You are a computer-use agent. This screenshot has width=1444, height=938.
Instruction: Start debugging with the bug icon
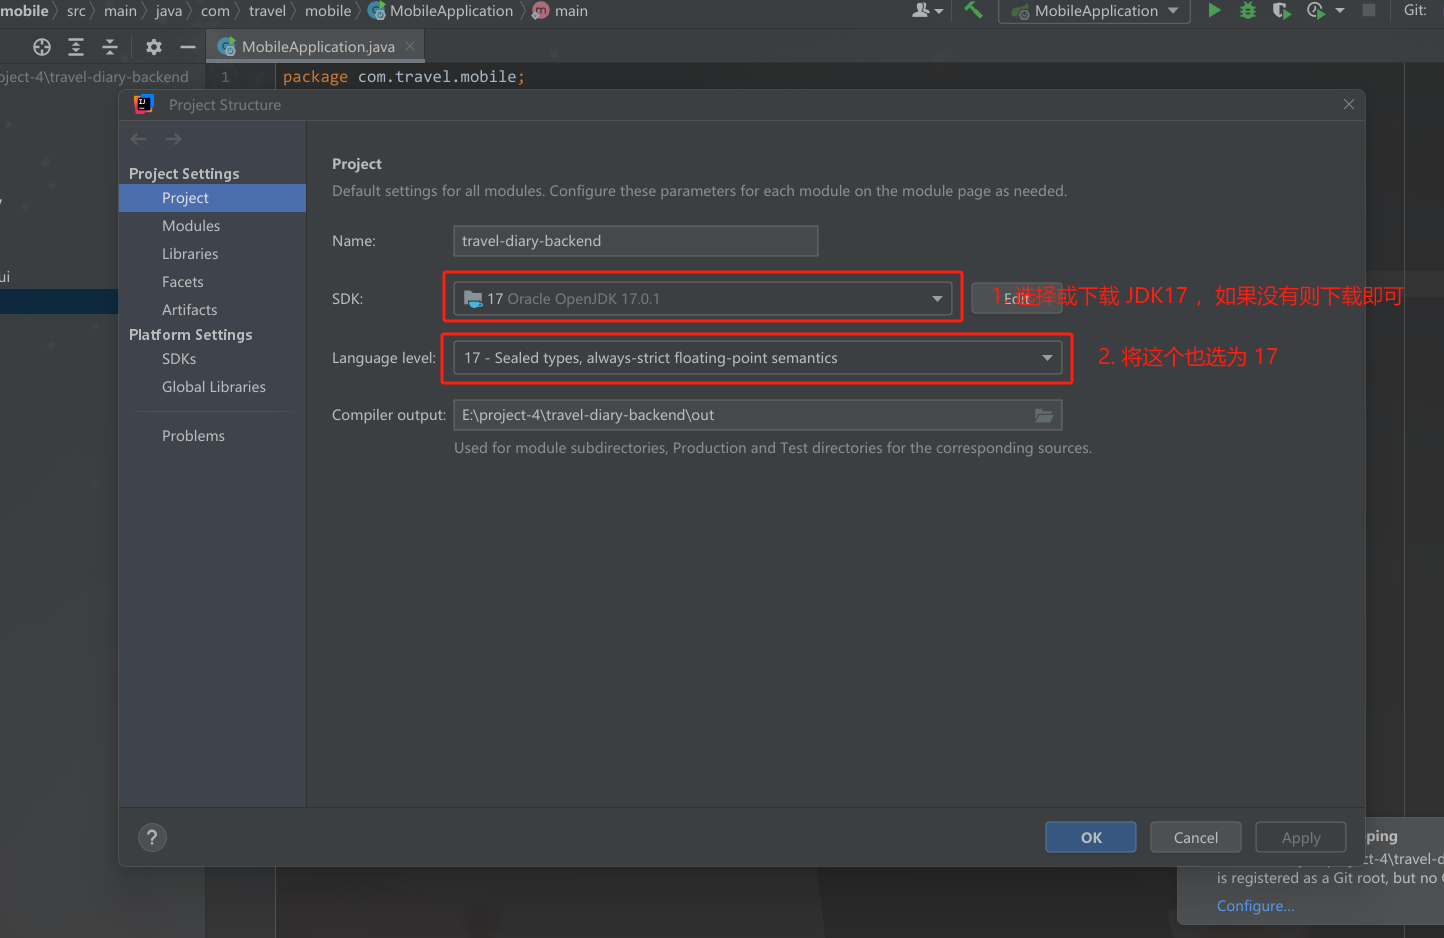pos(1248,10)
